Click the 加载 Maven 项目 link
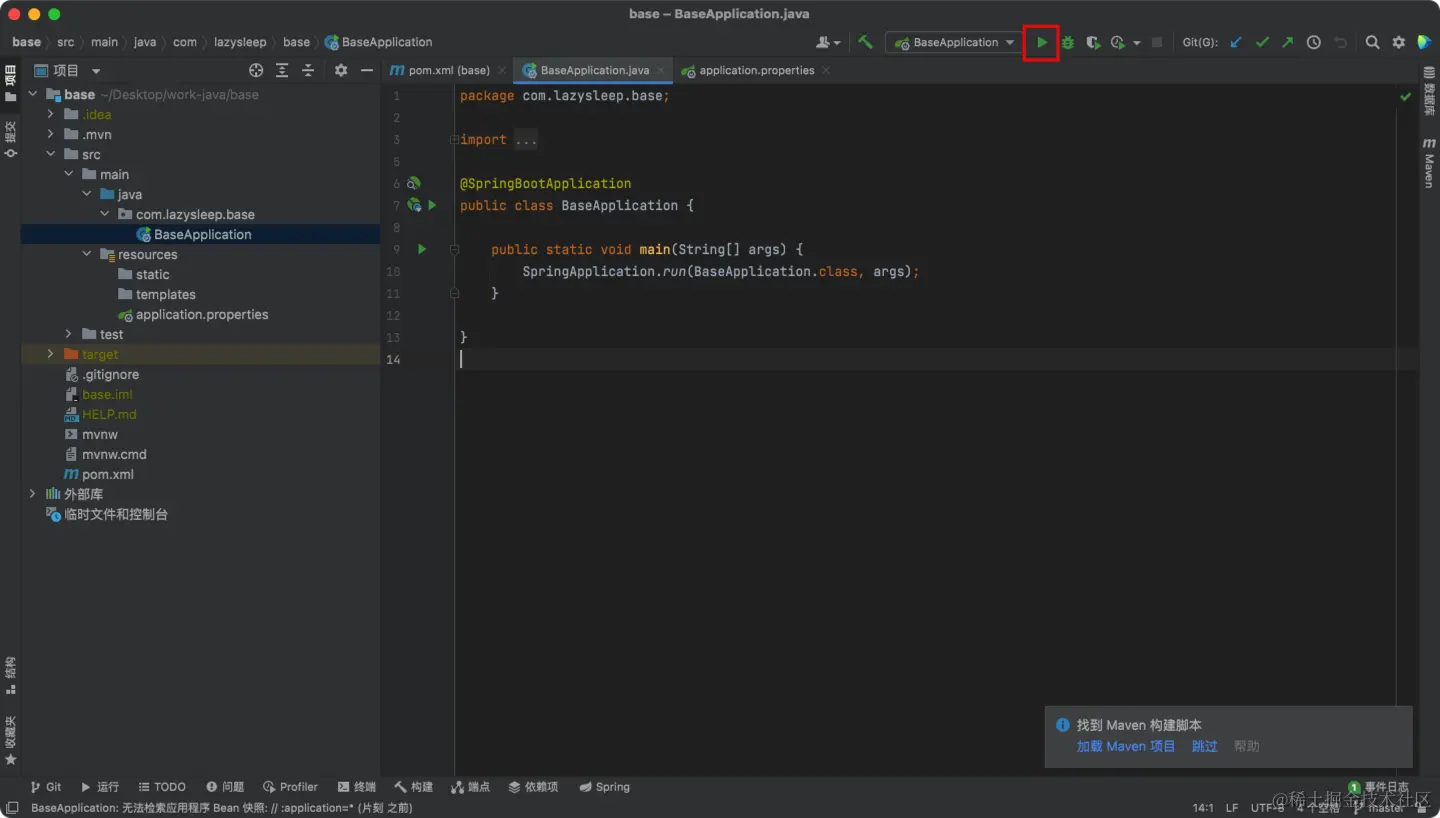 (x=1125, y=746)
